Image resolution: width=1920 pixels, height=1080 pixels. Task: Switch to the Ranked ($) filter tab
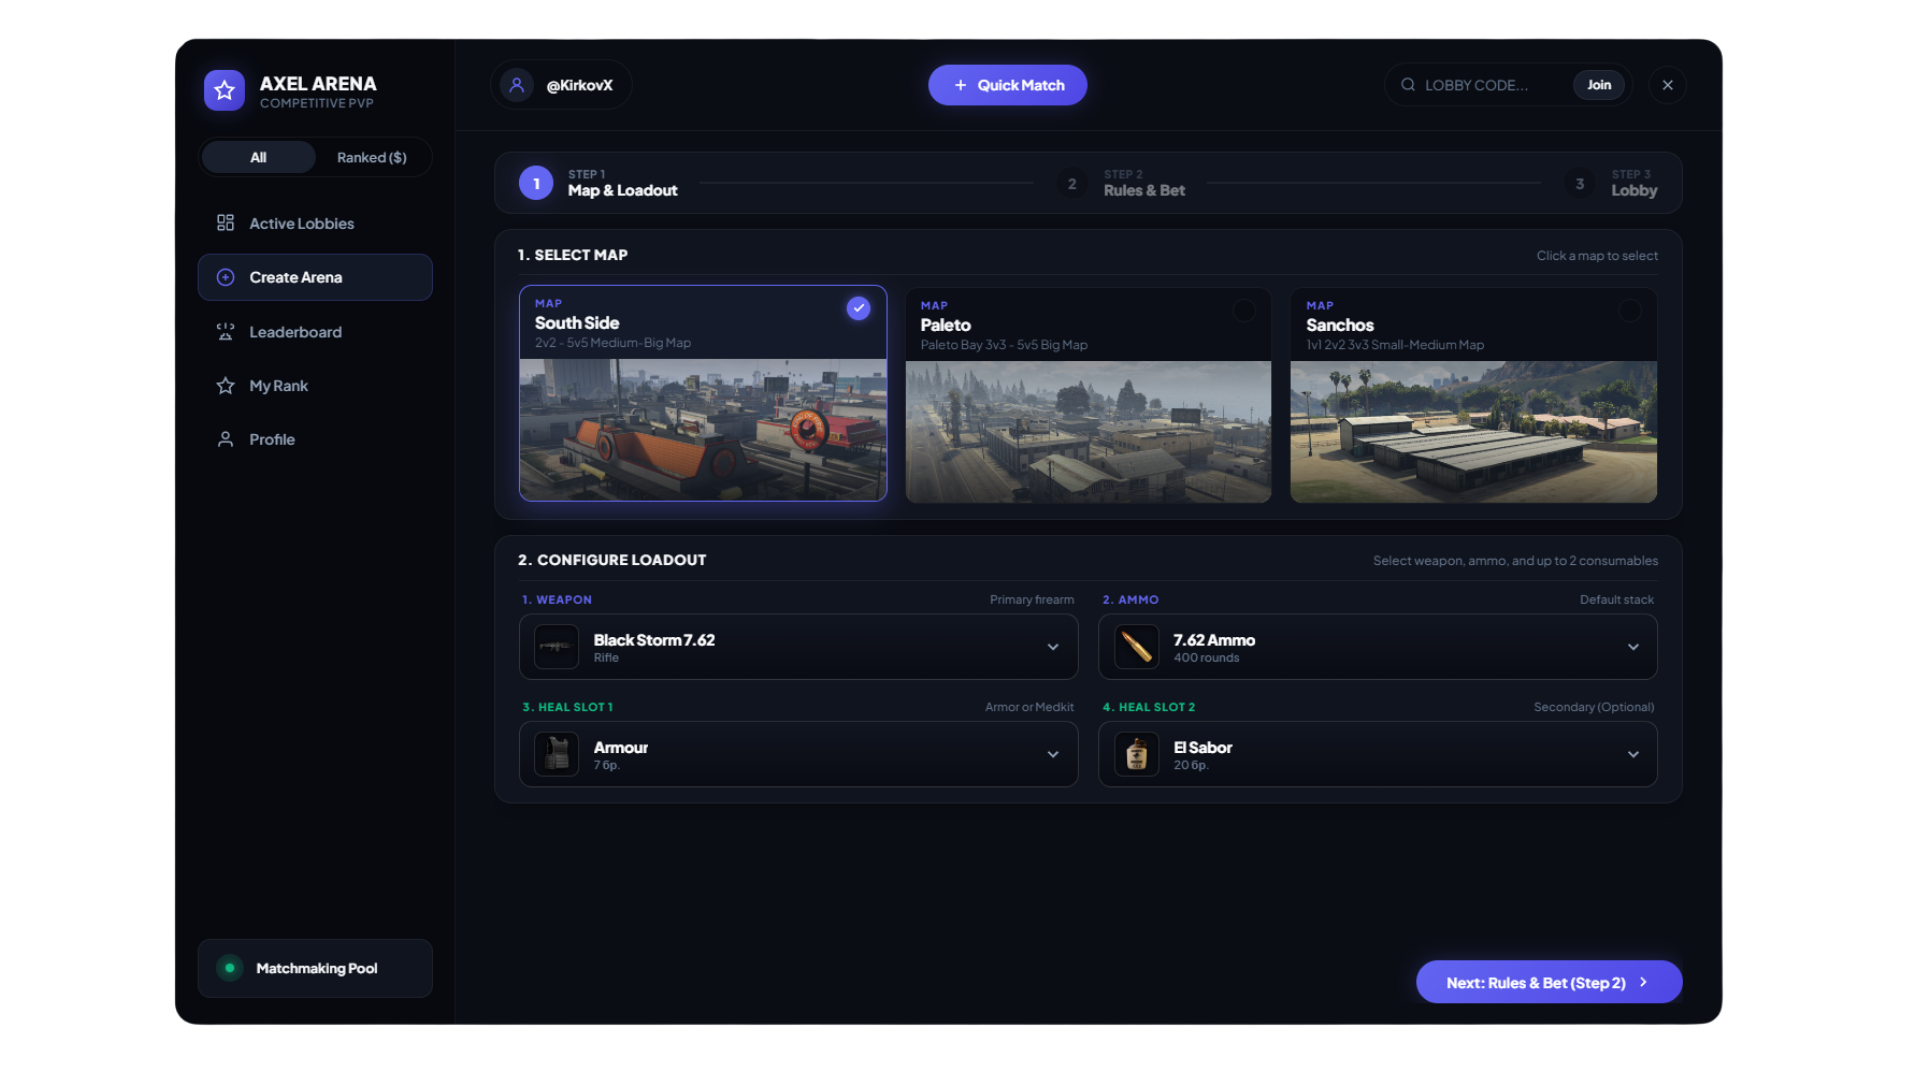point(372,157)
